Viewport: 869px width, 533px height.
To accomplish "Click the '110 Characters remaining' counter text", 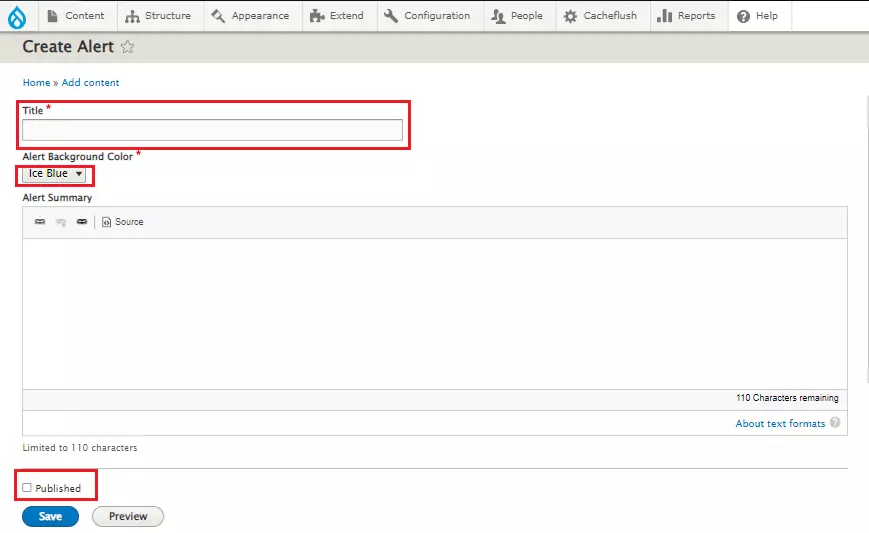I will [787, 398].
